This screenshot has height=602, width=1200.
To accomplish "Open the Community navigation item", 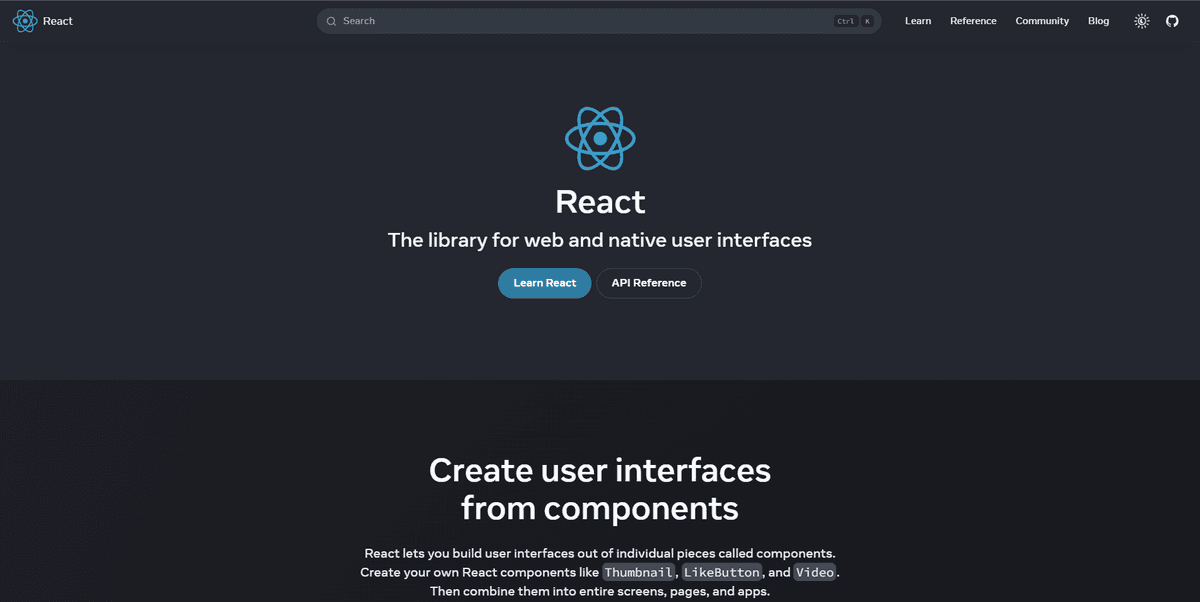I will pos(1042,21).
